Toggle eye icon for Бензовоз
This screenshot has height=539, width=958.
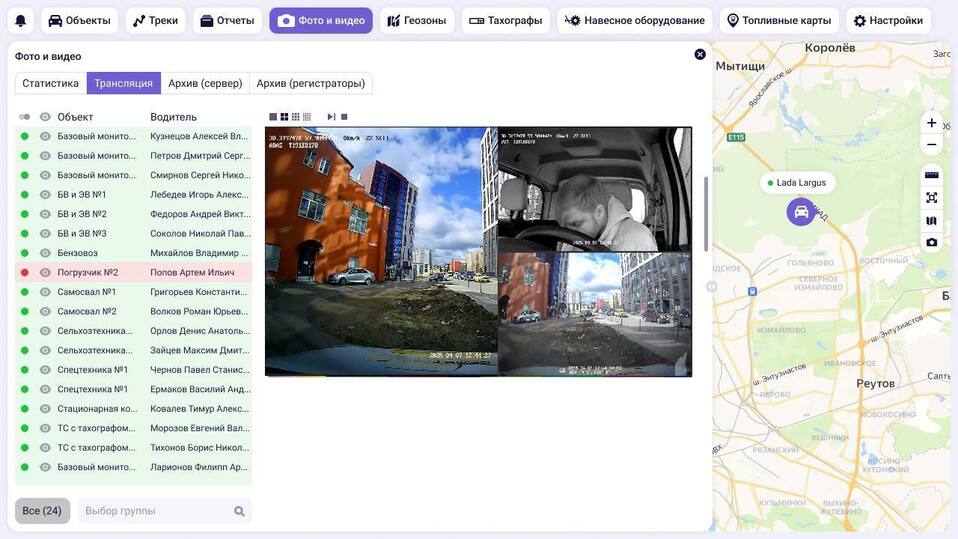point(45,253)
